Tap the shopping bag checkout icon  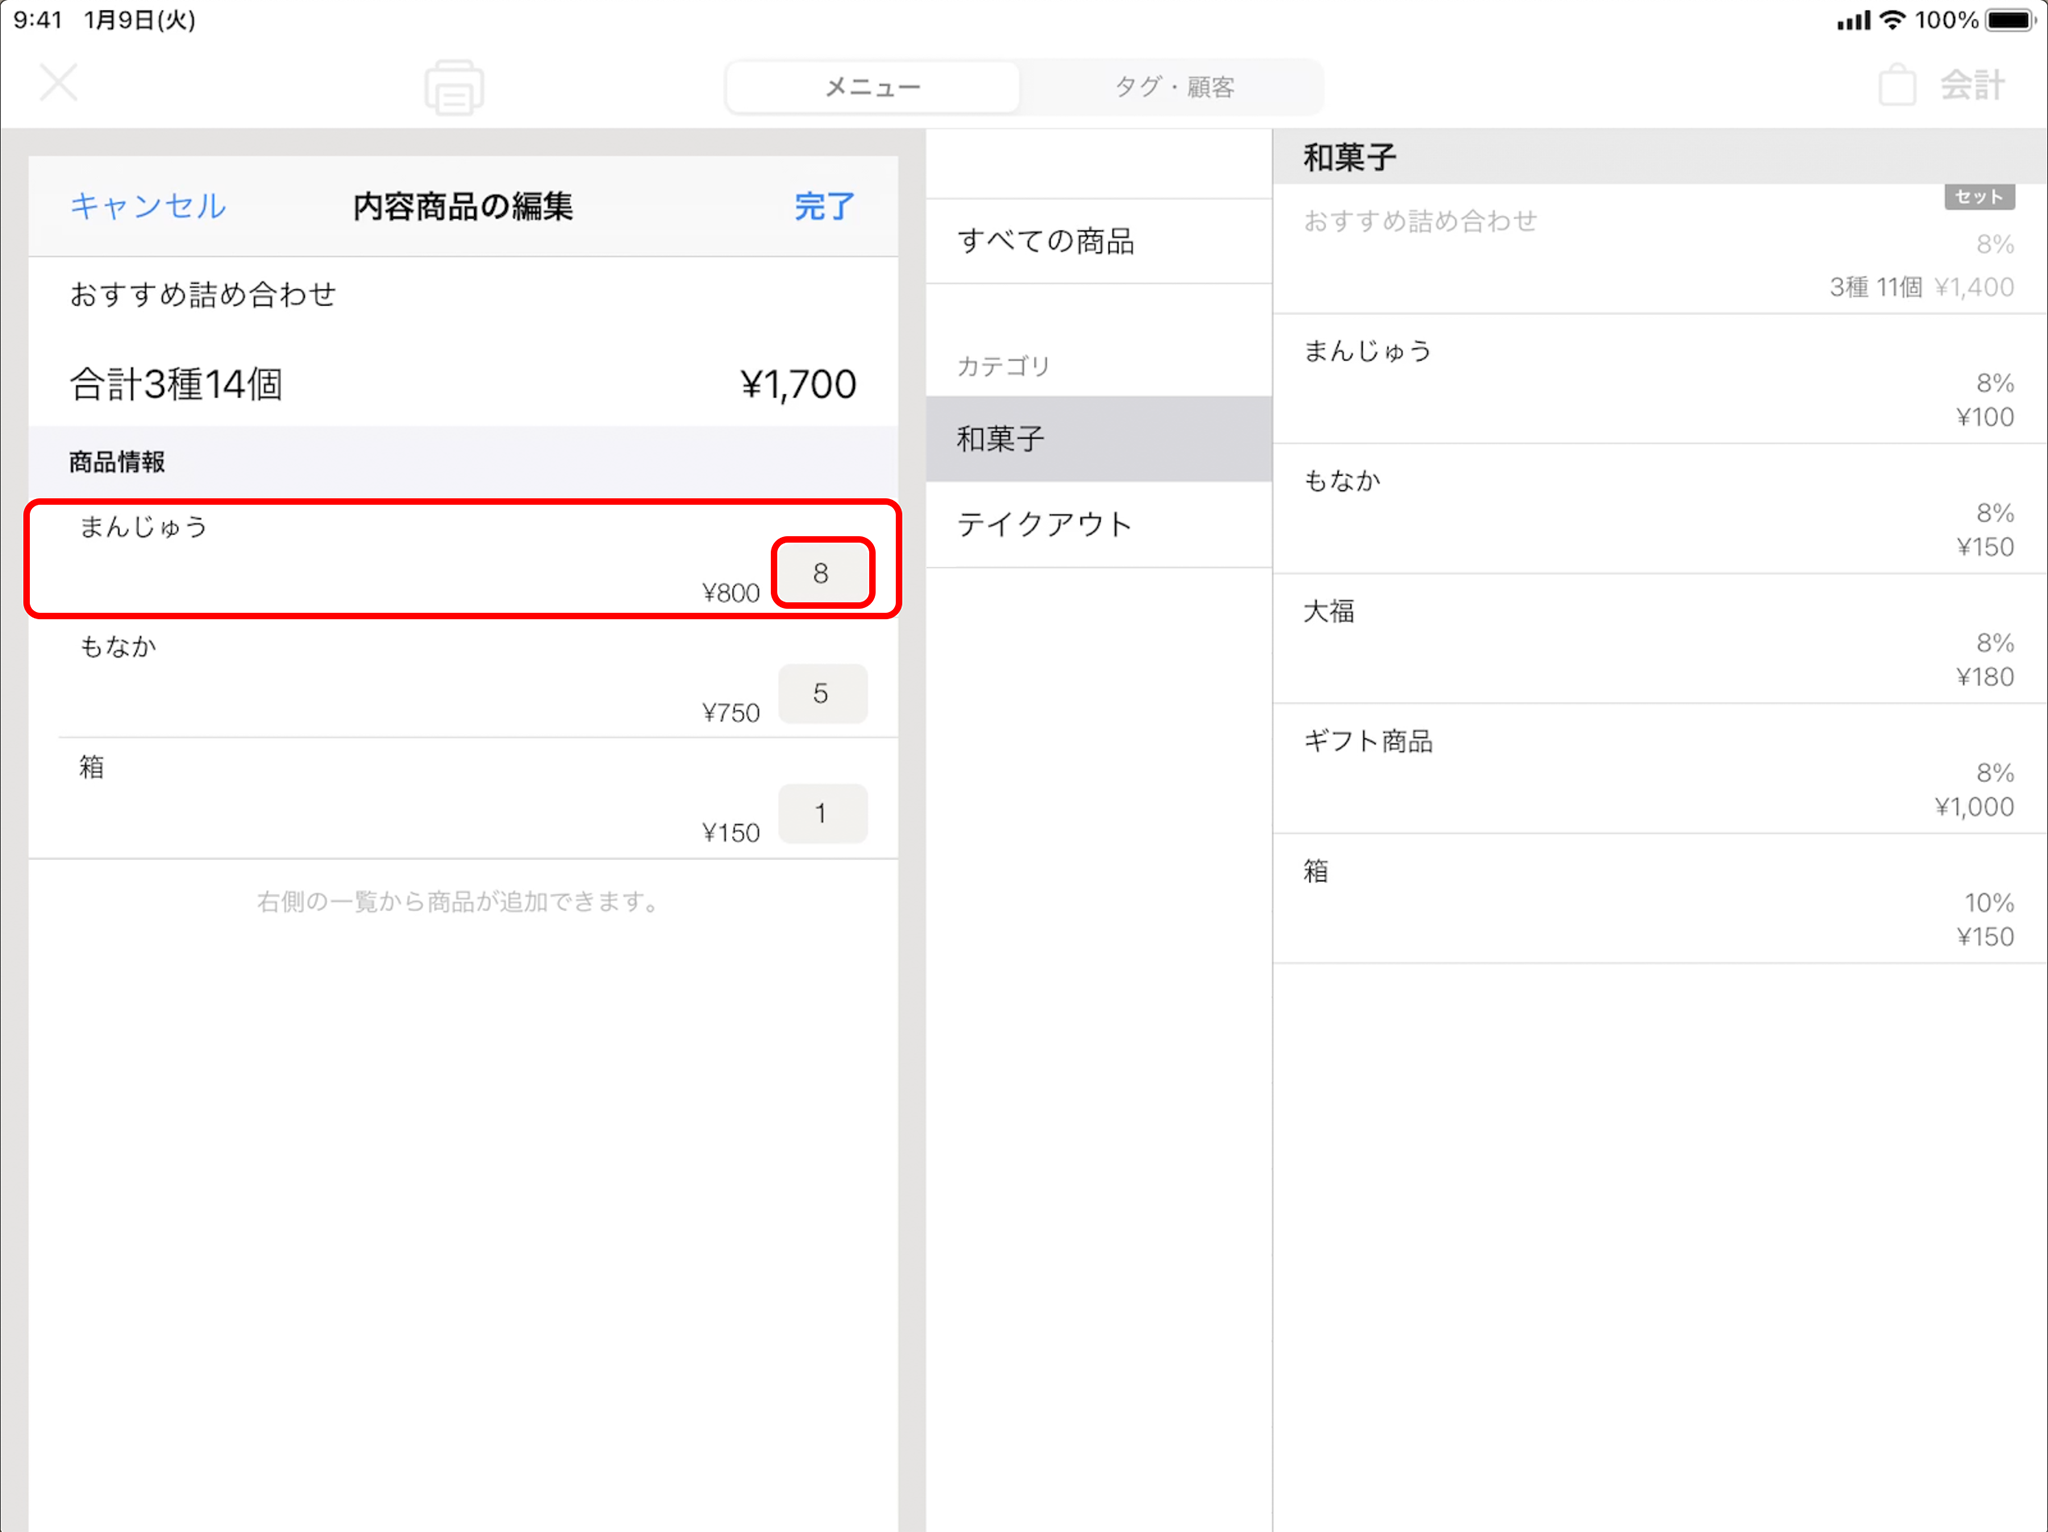[x=1896, y=86]
